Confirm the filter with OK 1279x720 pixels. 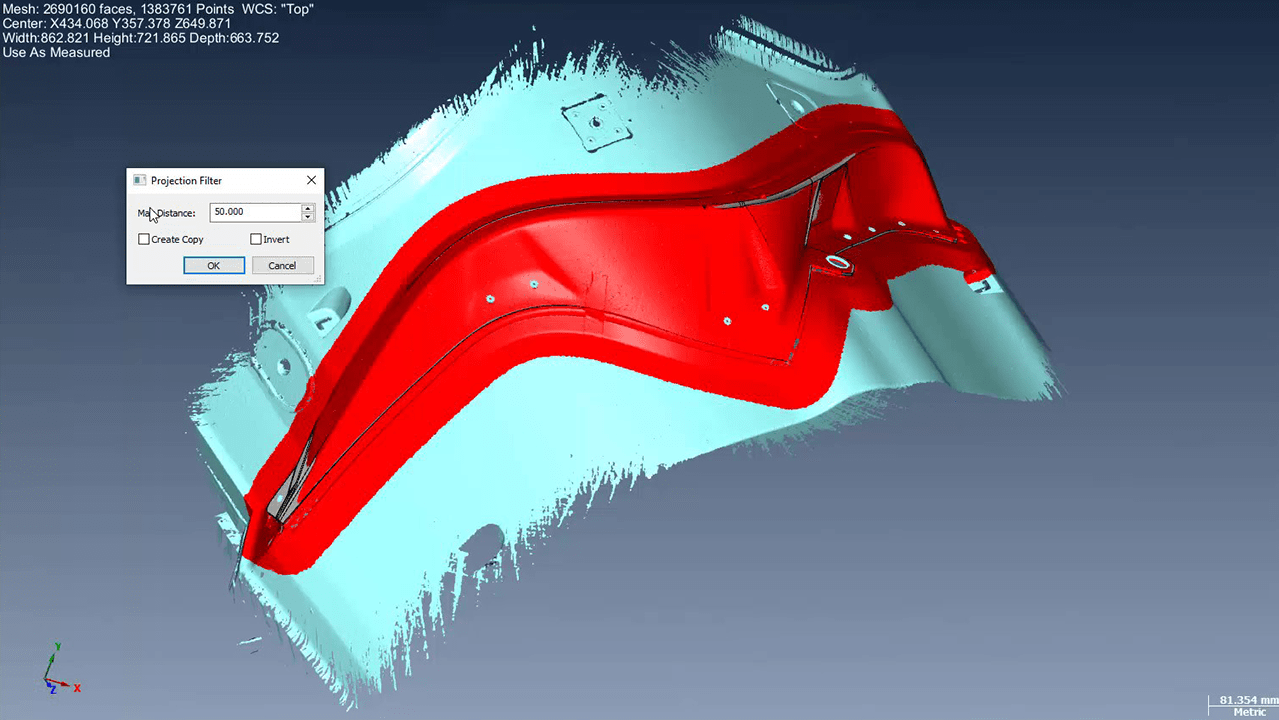click(x=213, y=265)
